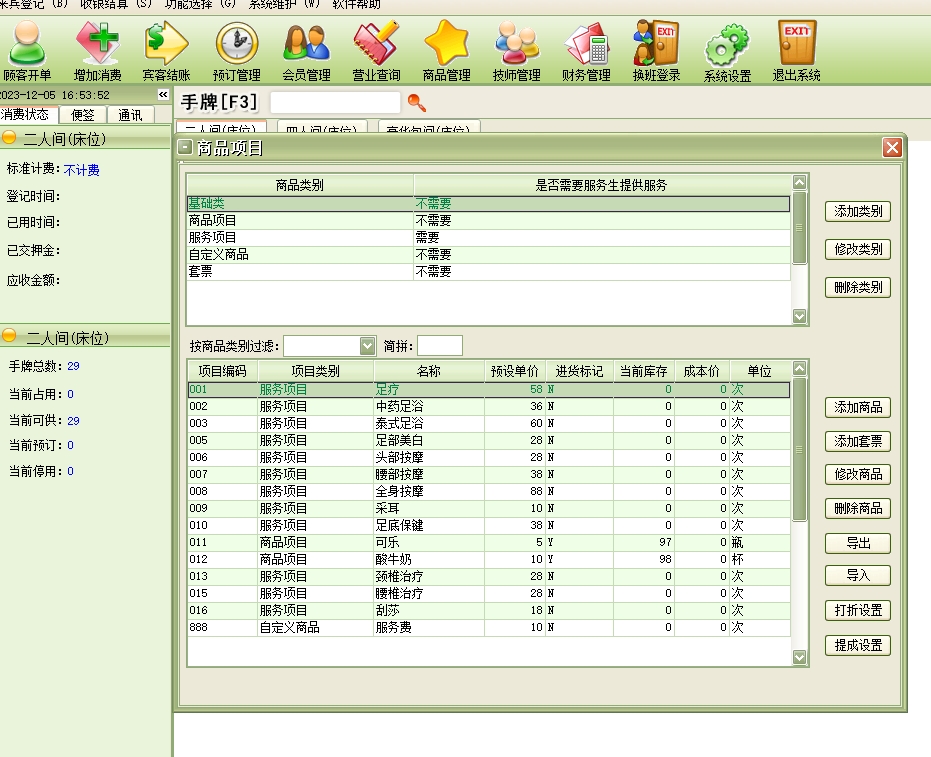Click the 打折设置 button
The image size is (931, 757).
point(858,610)
